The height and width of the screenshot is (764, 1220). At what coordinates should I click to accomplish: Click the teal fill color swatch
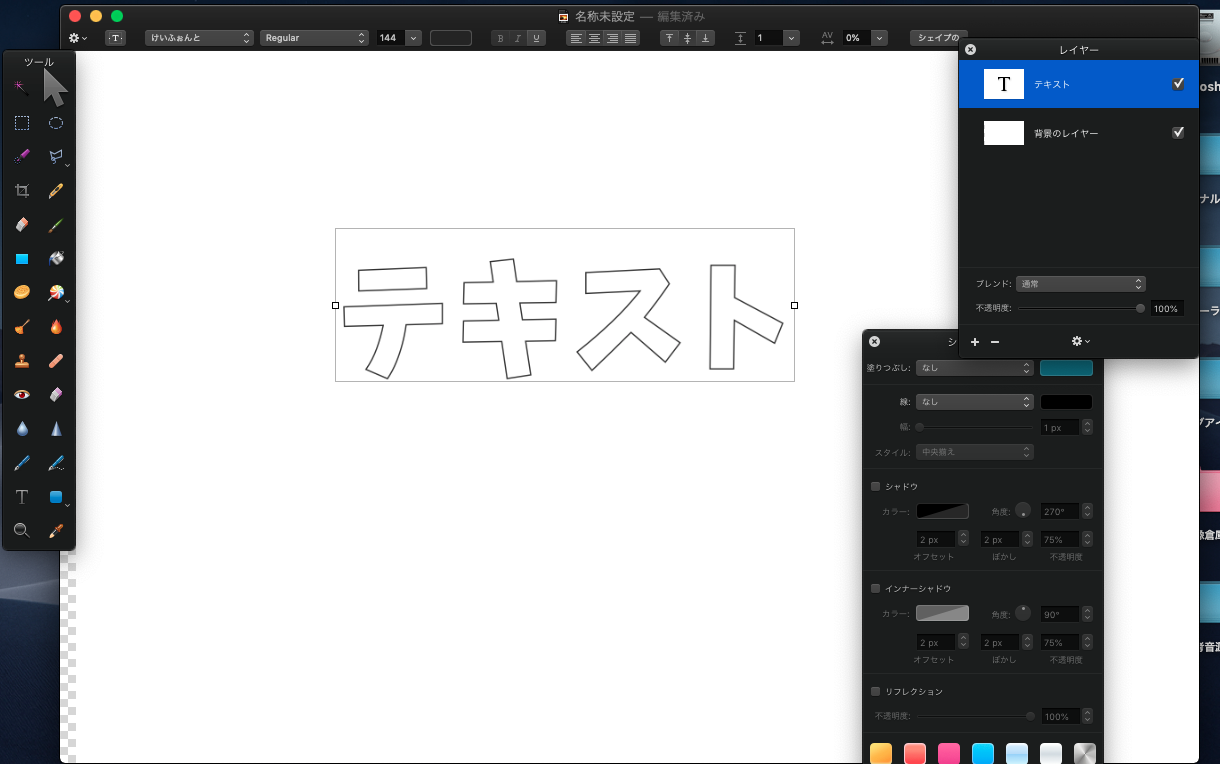click(1066, 368)
